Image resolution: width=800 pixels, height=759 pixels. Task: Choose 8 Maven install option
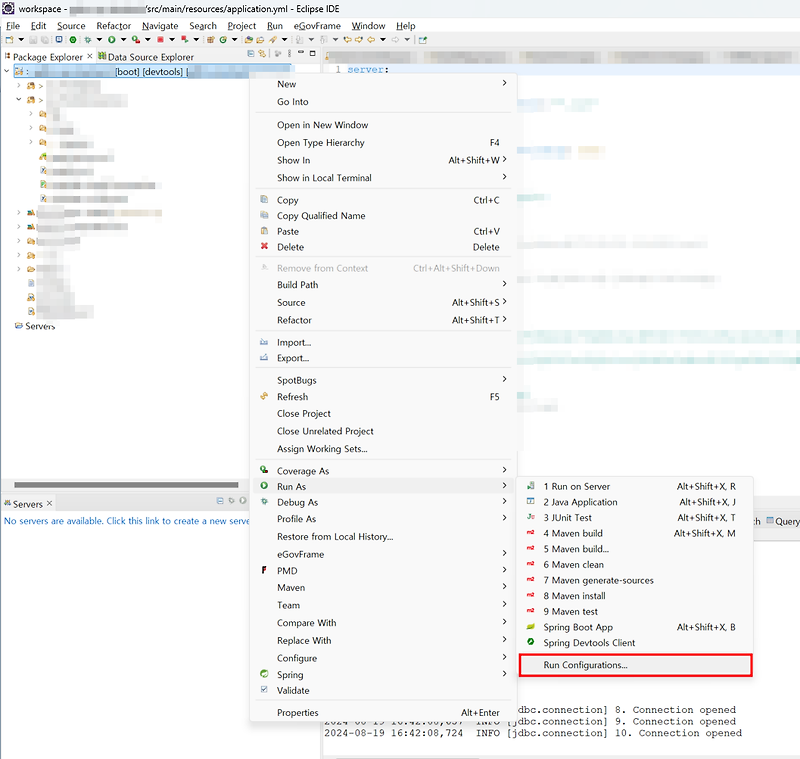click(635, 596)
